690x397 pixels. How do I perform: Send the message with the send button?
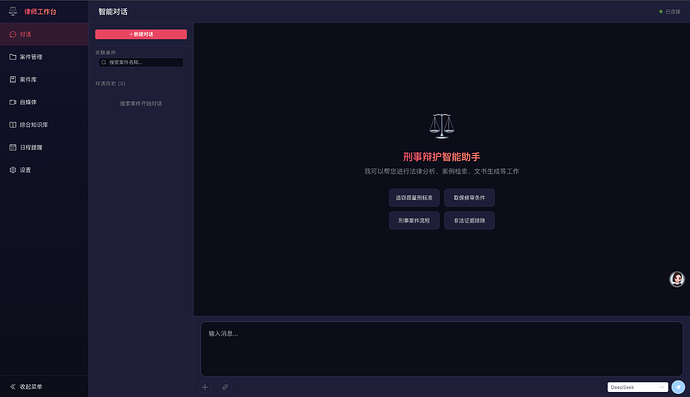point(678,387)
